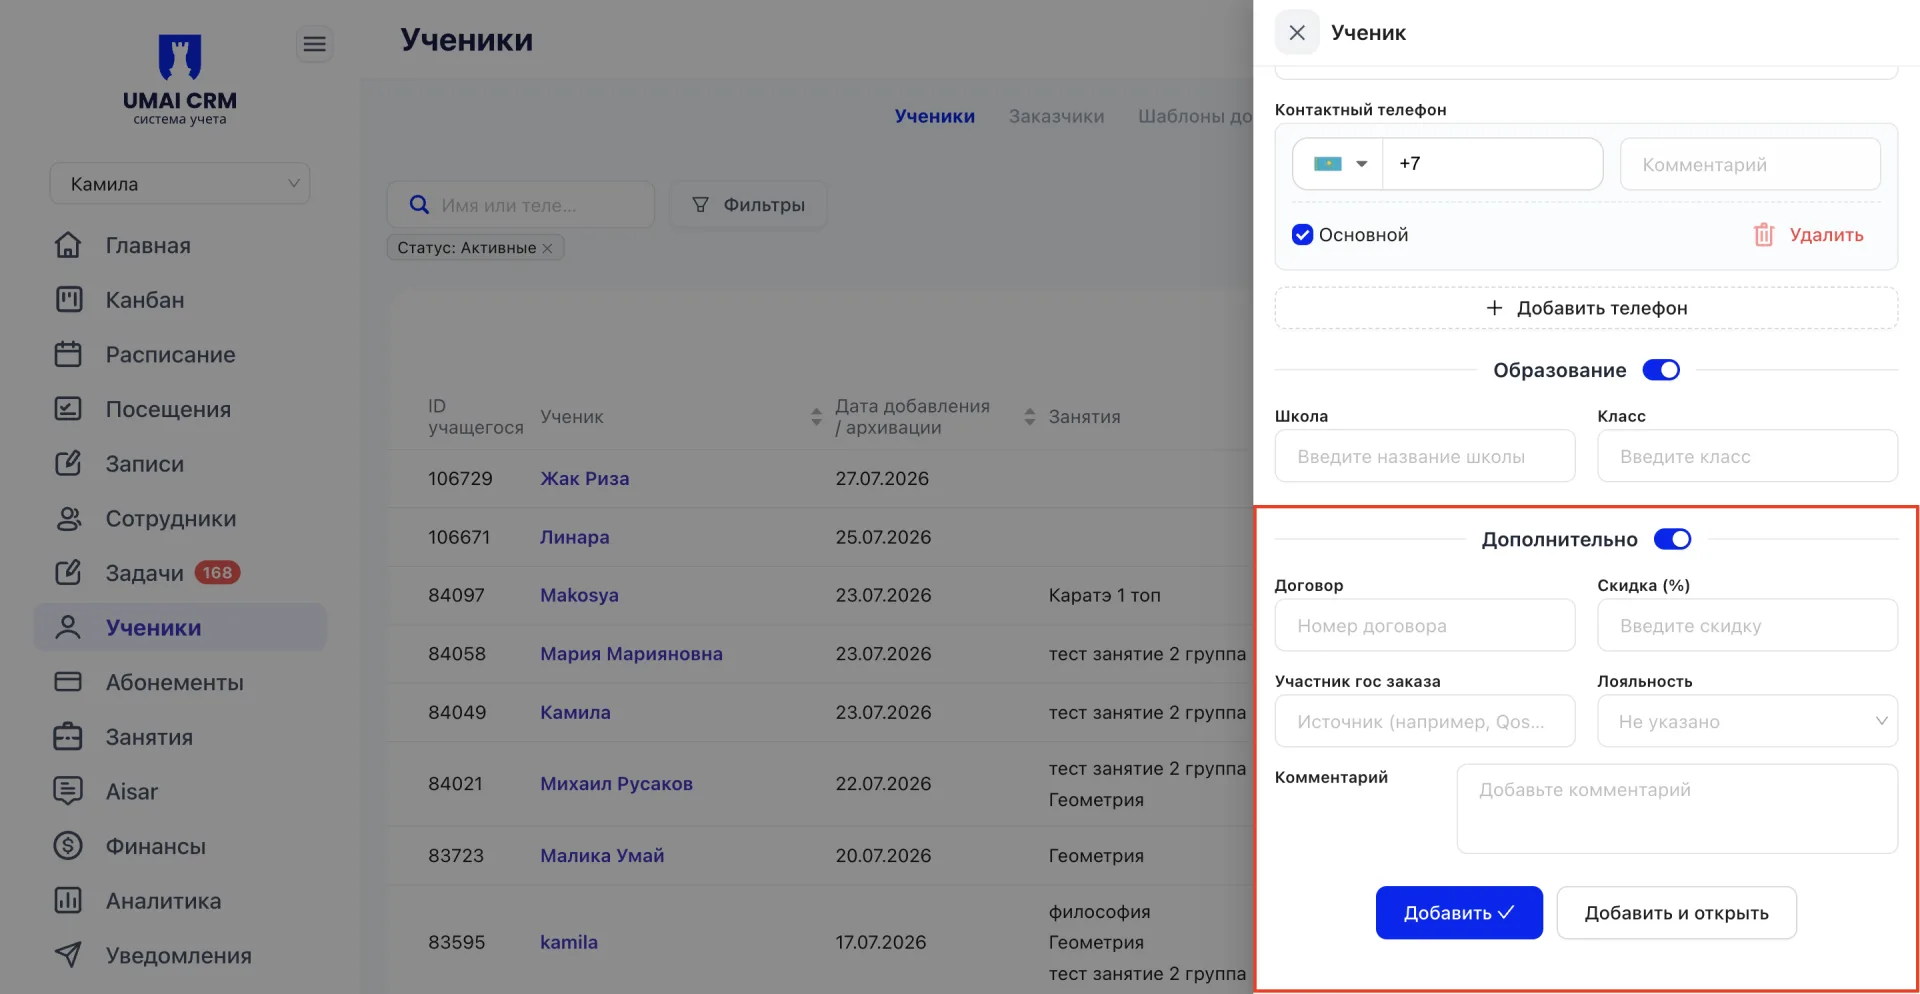The image size is (1920, 994).
Task: Click Добавить и открыть button
Action: tap(1676, 913)
